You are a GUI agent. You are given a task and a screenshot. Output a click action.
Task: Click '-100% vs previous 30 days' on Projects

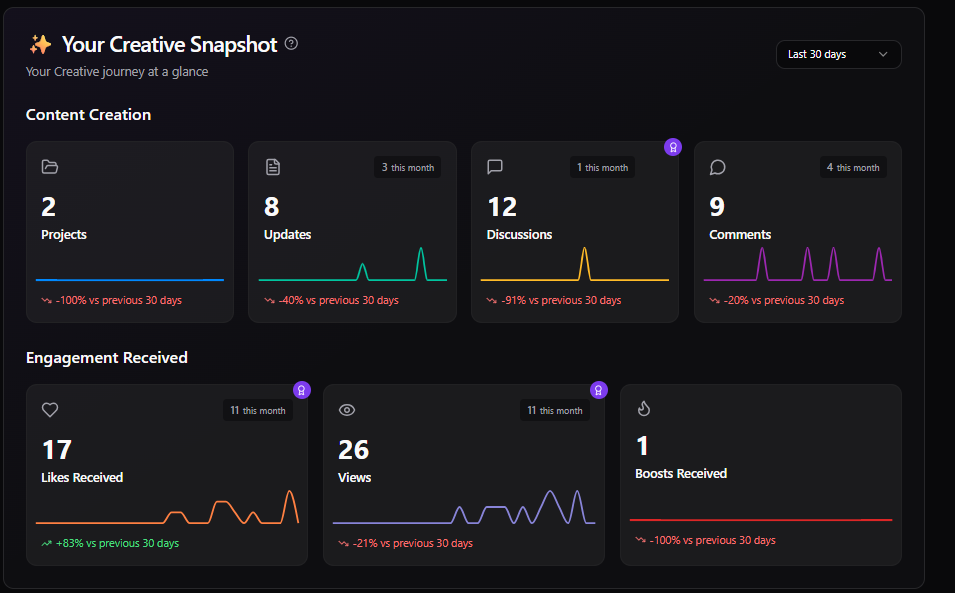[x=119, y=300]
